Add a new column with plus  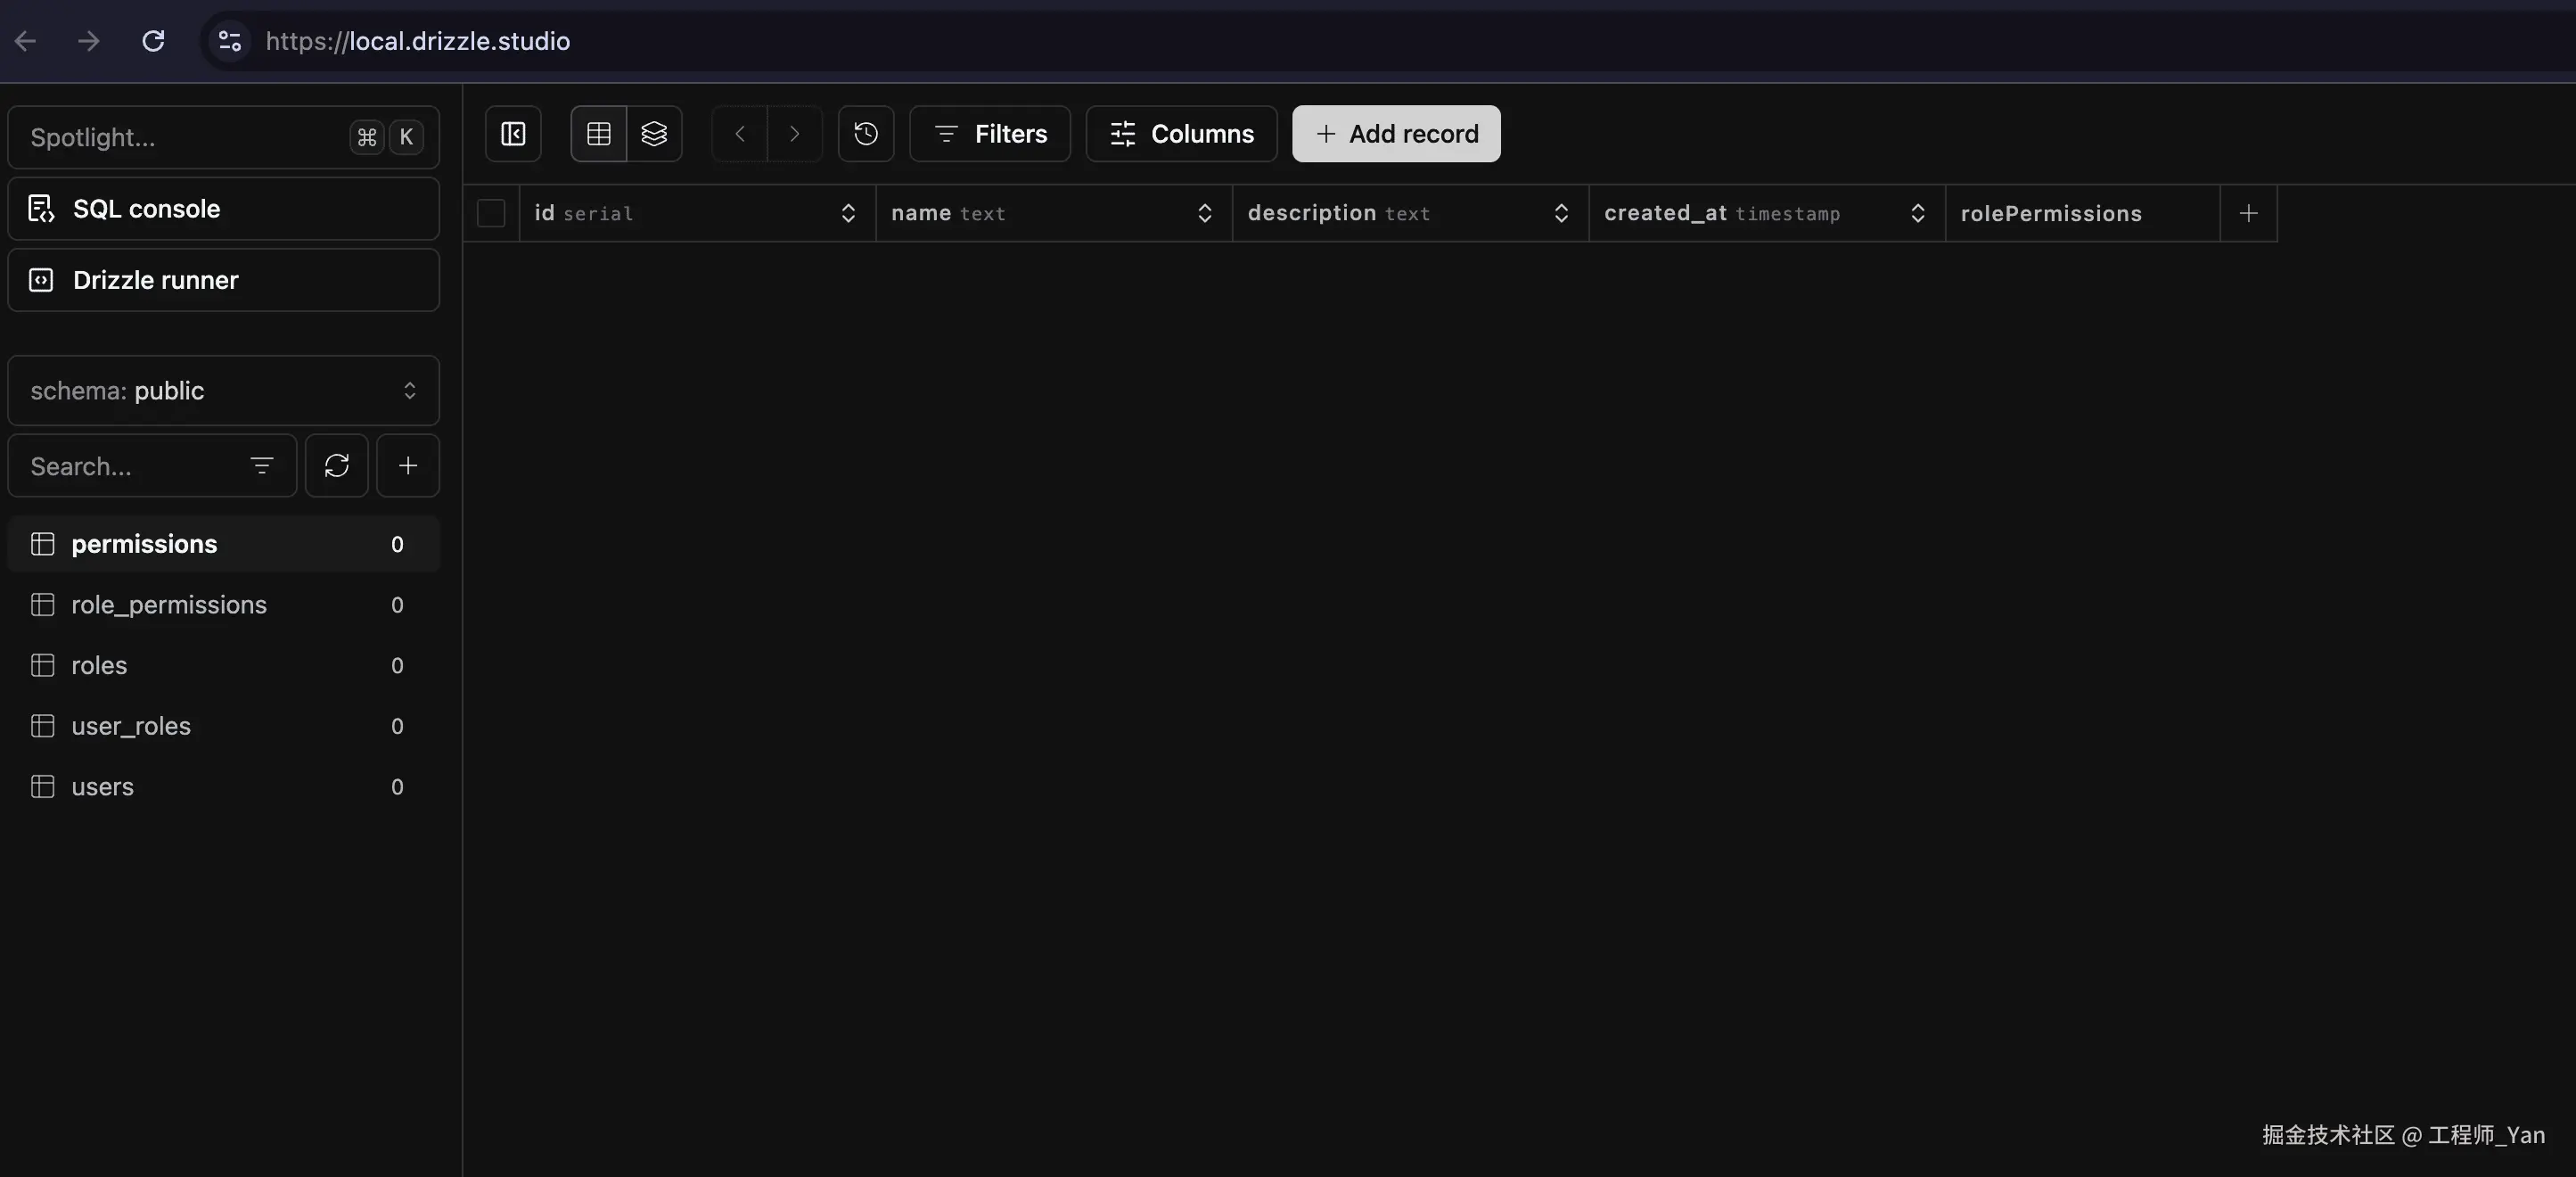coord(2248,214)
